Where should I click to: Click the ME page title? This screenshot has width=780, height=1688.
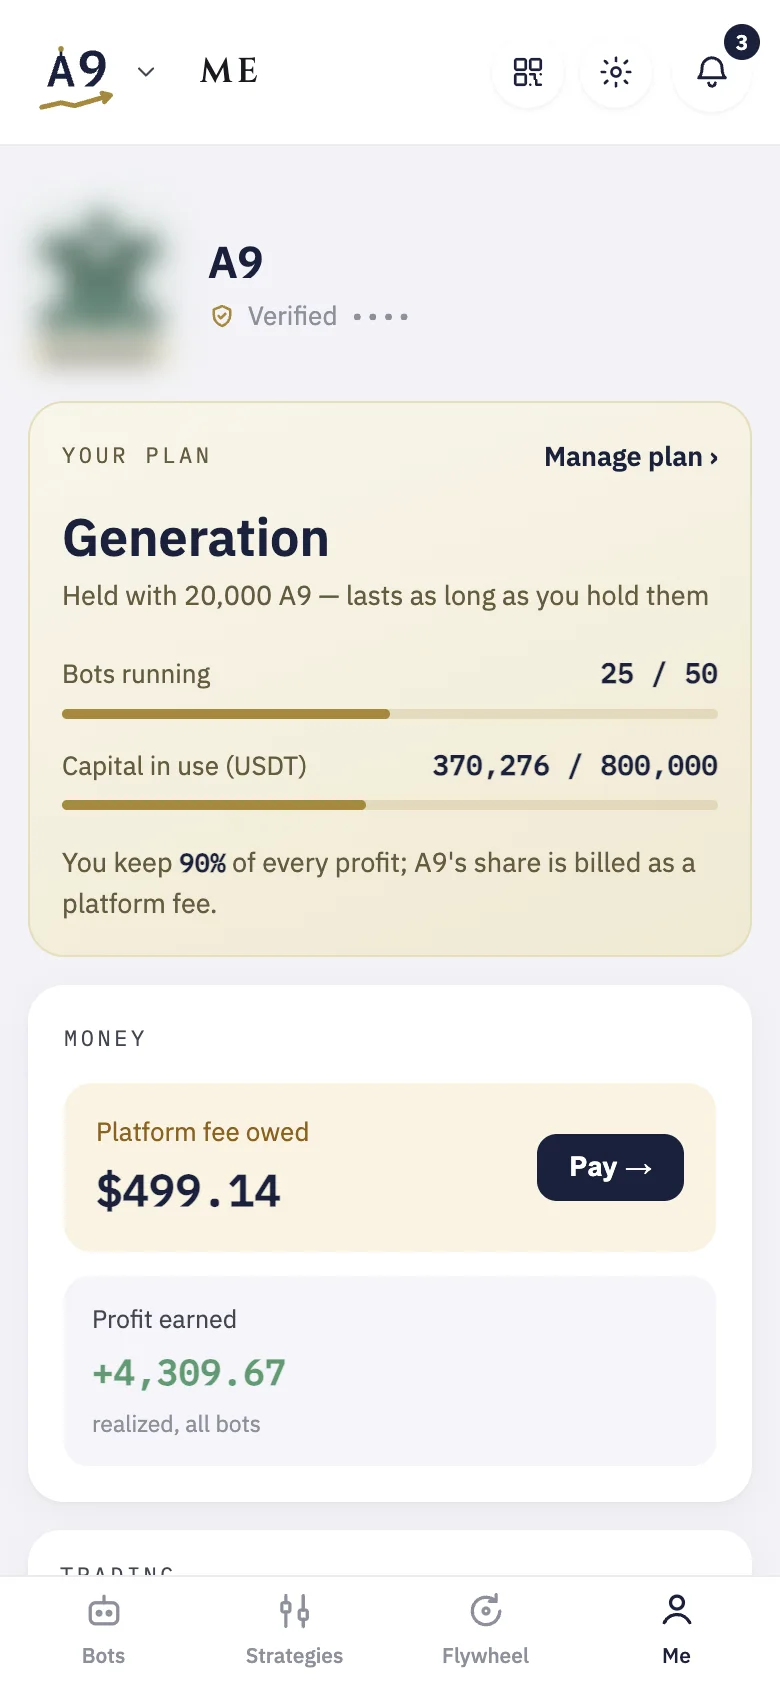point(230,71)
